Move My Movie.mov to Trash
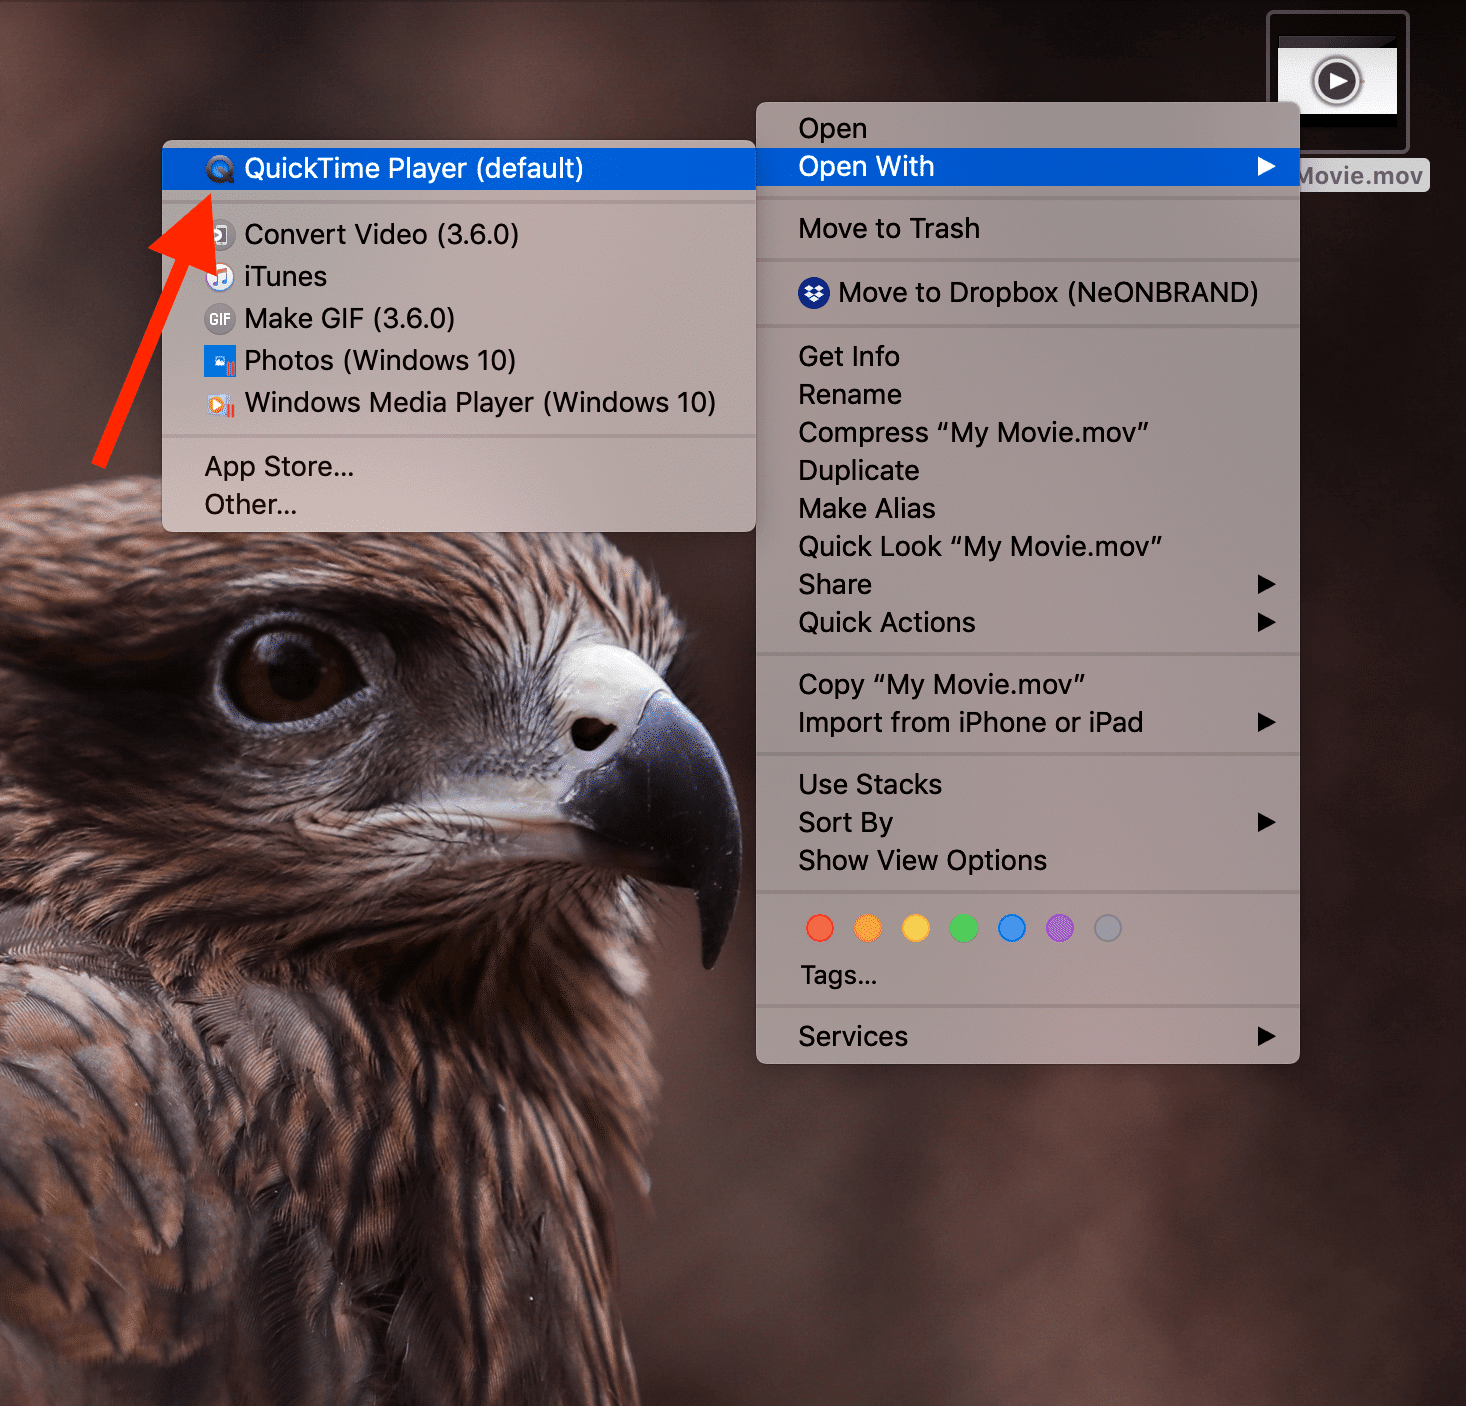The height and width of the screenshot is (1406, 1466). tap(888, 229)
